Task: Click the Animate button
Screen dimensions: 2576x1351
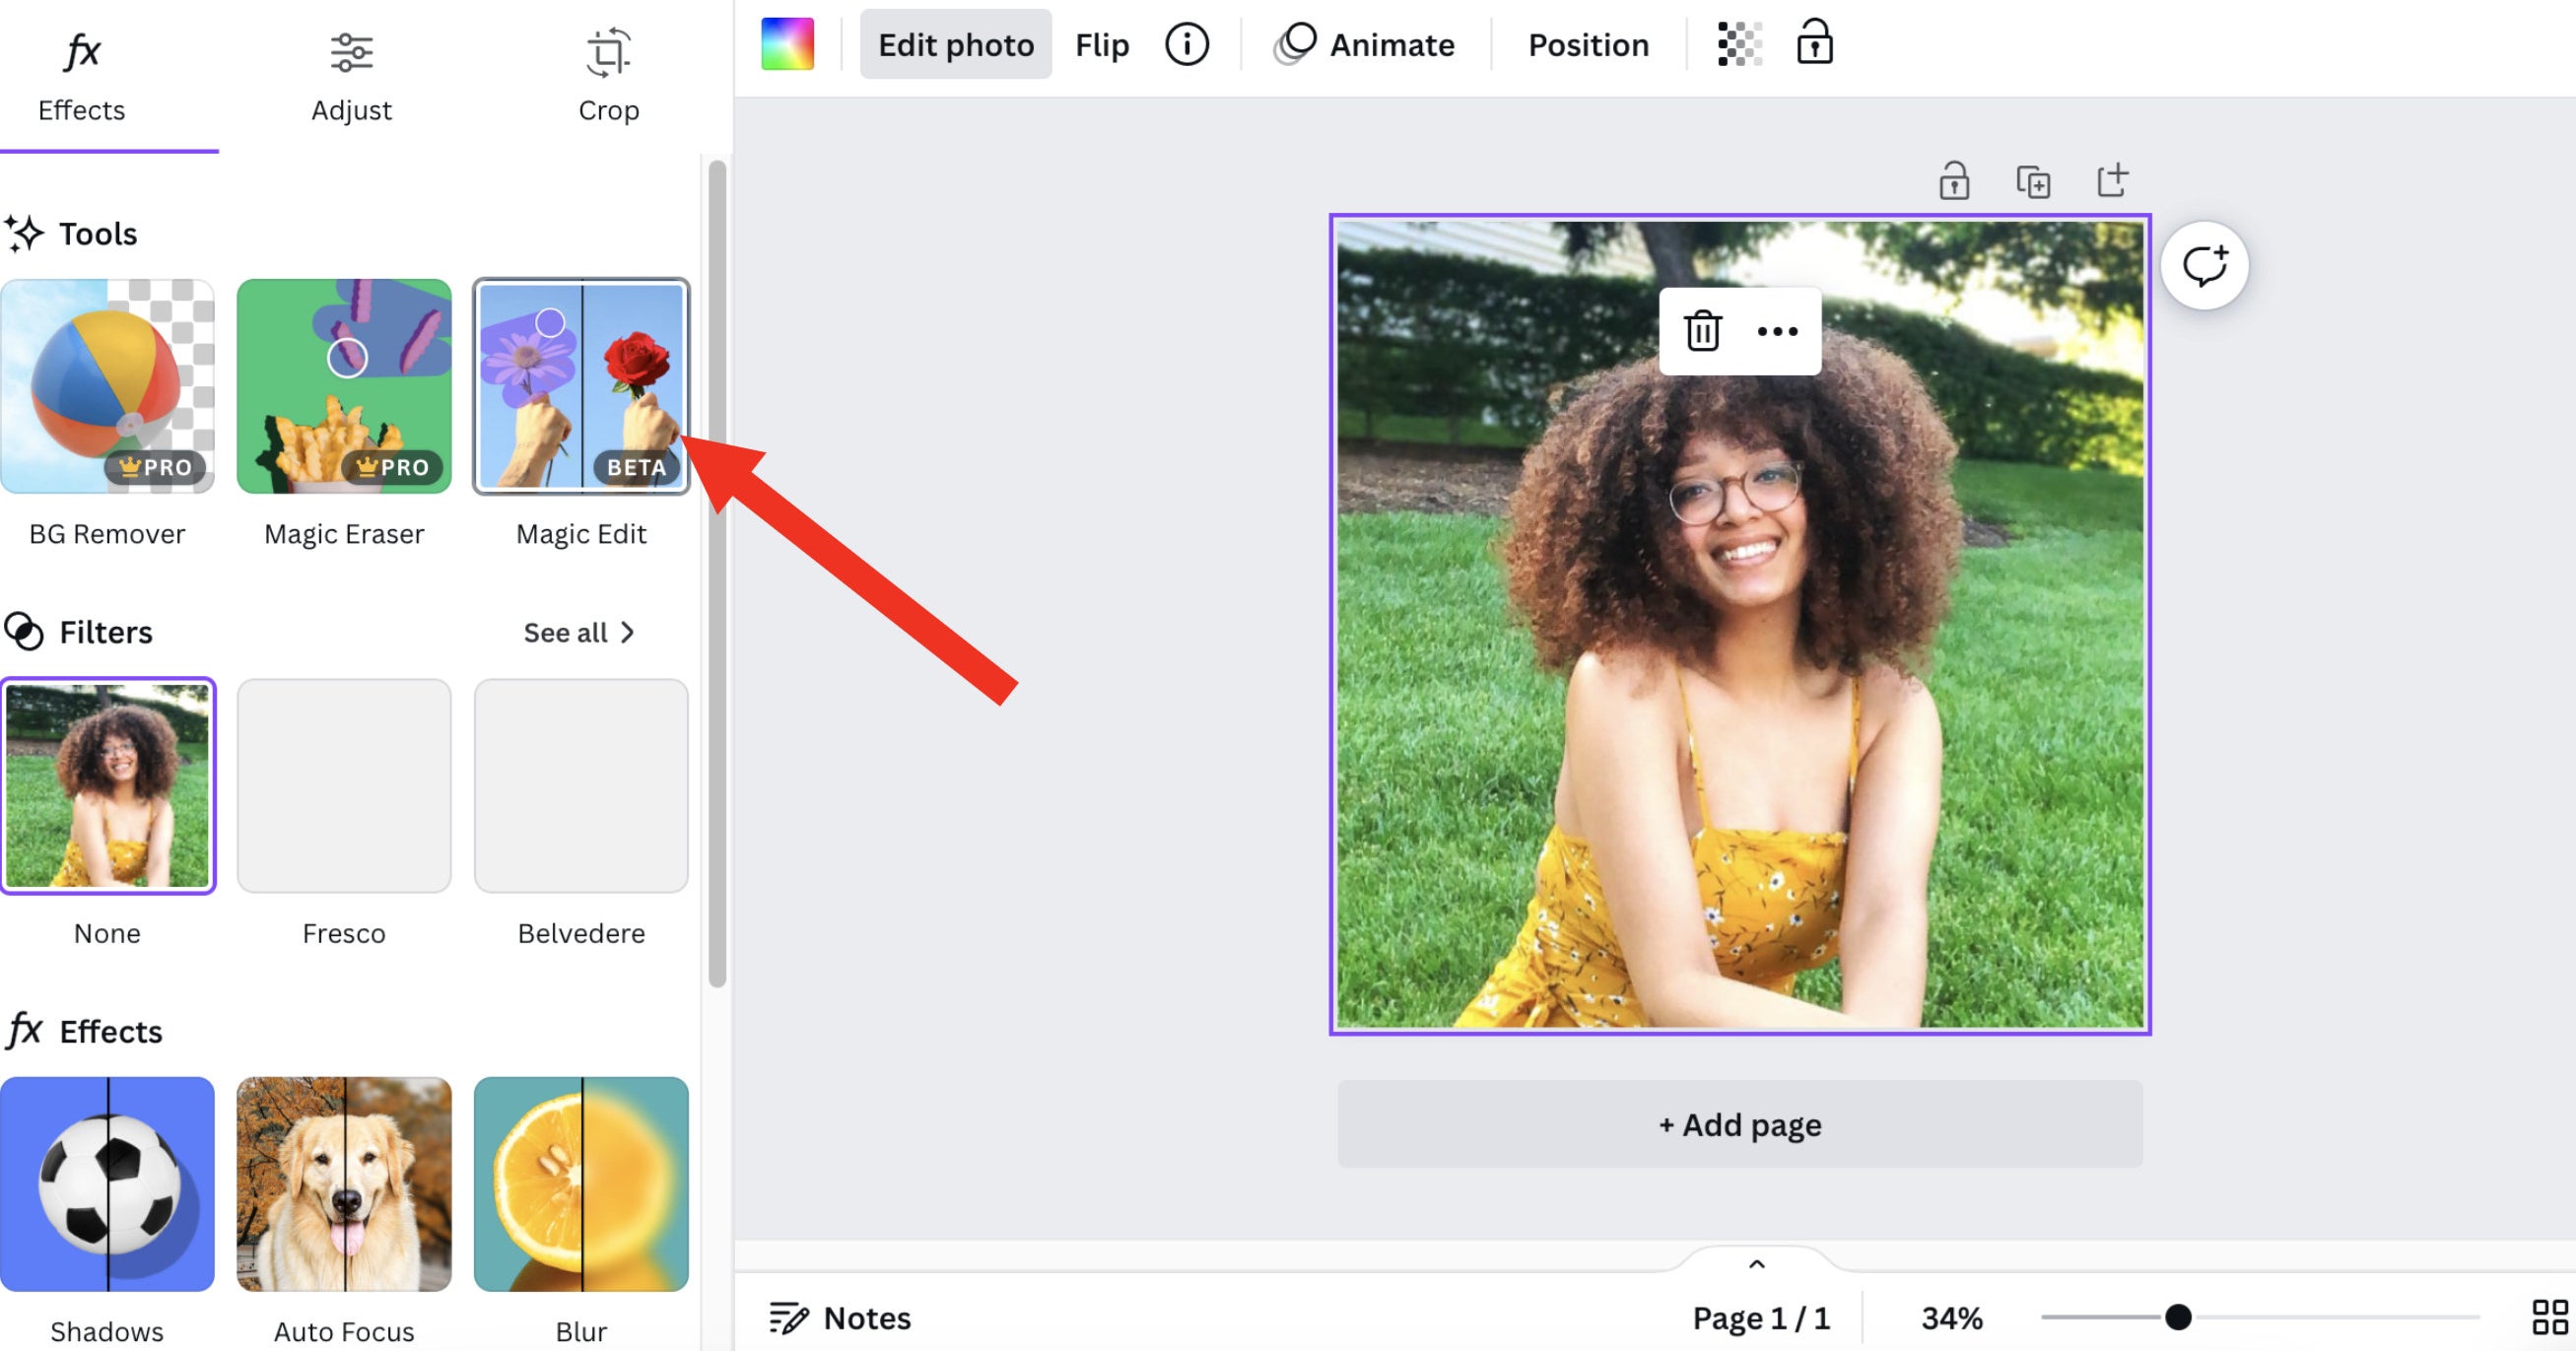Action: point(1365,45)
